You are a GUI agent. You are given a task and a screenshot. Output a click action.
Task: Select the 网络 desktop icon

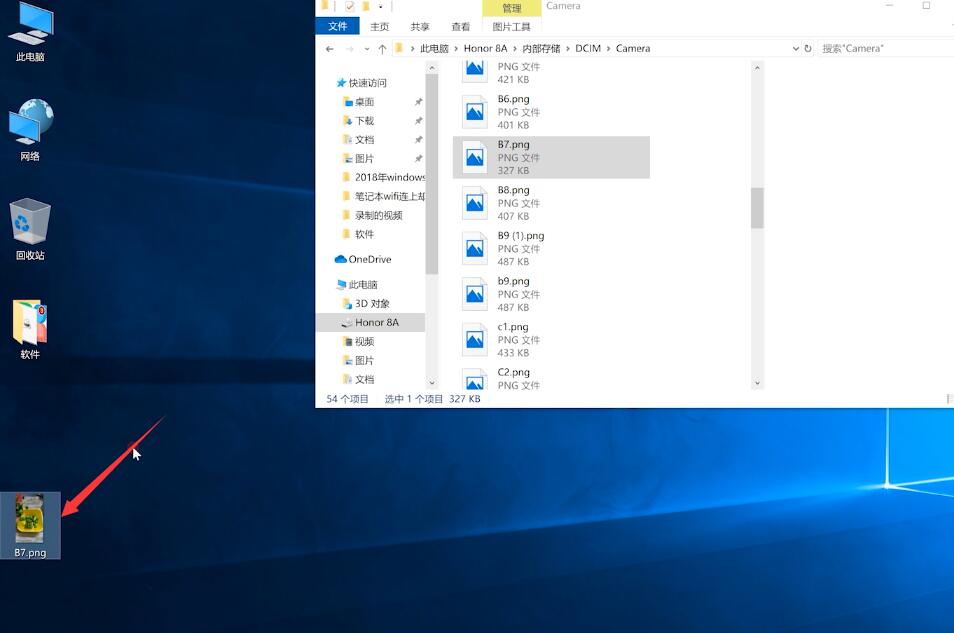point(30,130)
